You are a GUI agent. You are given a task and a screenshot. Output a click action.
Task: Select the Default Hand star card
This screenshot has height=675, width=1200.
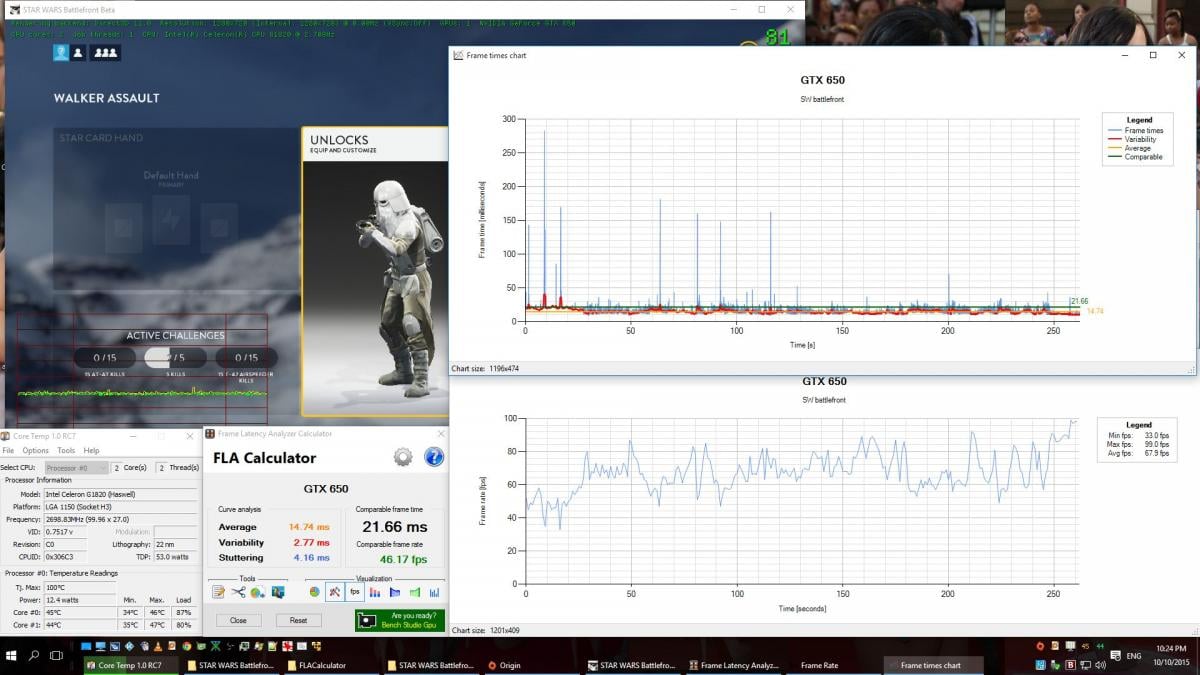pos(171,205)
